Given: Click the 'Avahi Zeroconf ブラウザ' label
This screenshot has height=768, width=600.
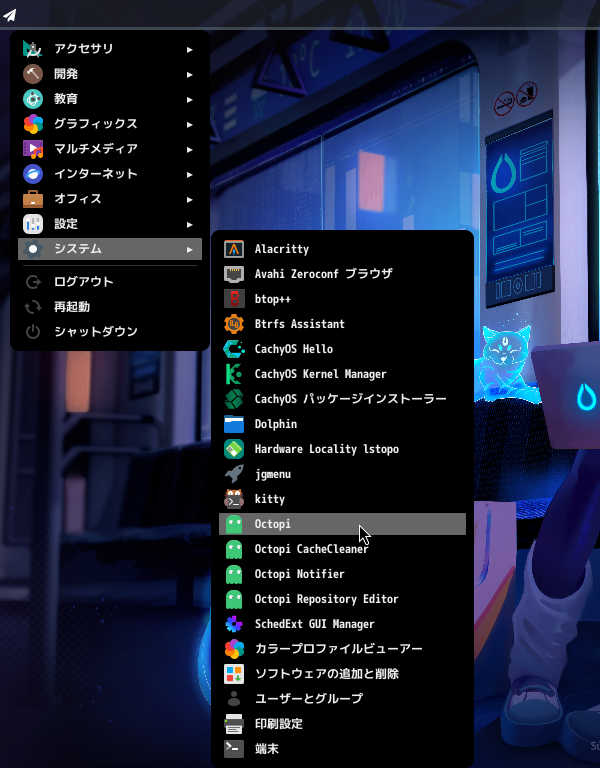Looking at the screenshot, I should [x=324, y=274].
